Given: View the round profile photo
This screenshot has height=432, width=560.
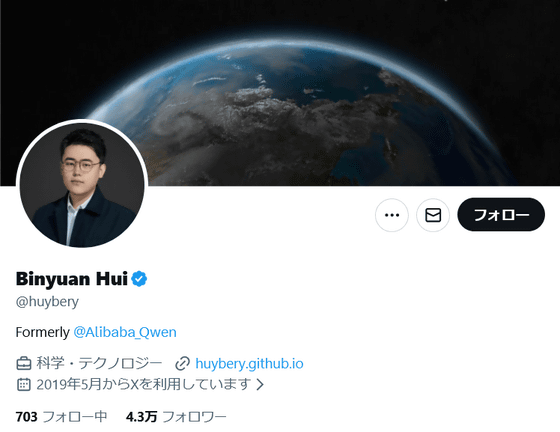Looking at the screenshot, I should click(x=82, y=185).
